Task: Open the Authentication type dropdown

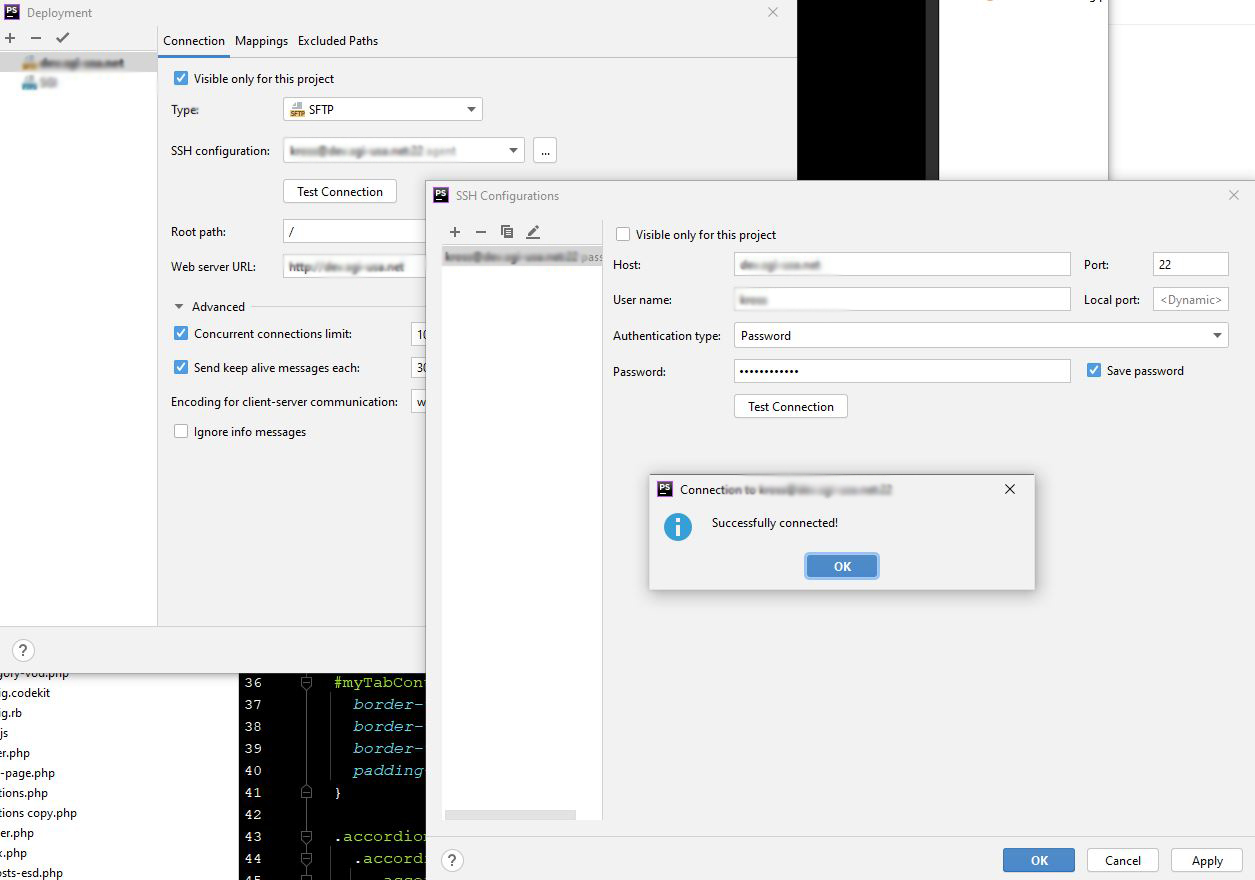Action: (x=981, y=336)
